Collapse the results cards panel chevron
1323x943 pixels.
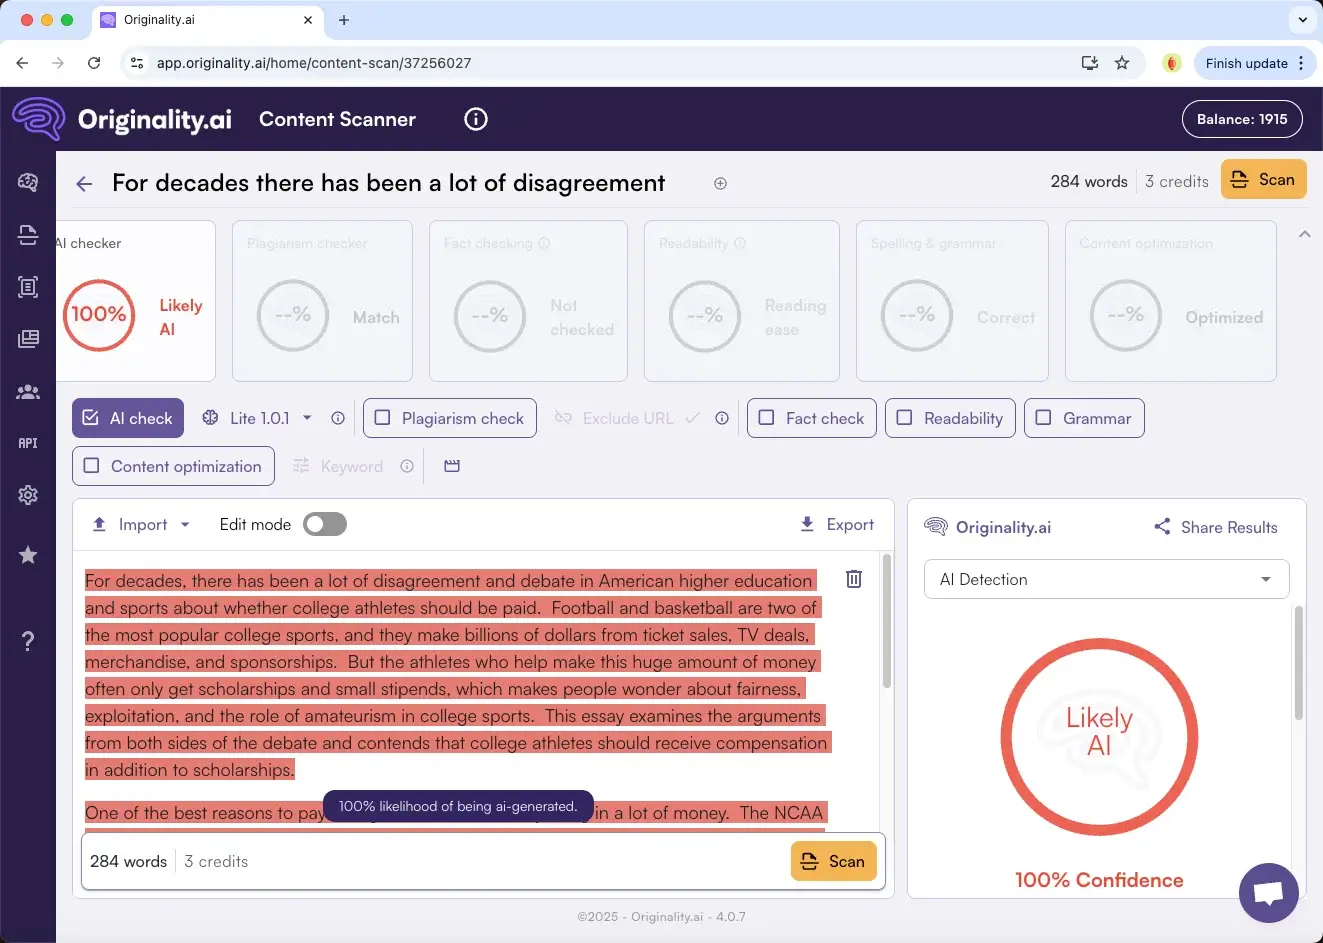tap(1304, 234)
